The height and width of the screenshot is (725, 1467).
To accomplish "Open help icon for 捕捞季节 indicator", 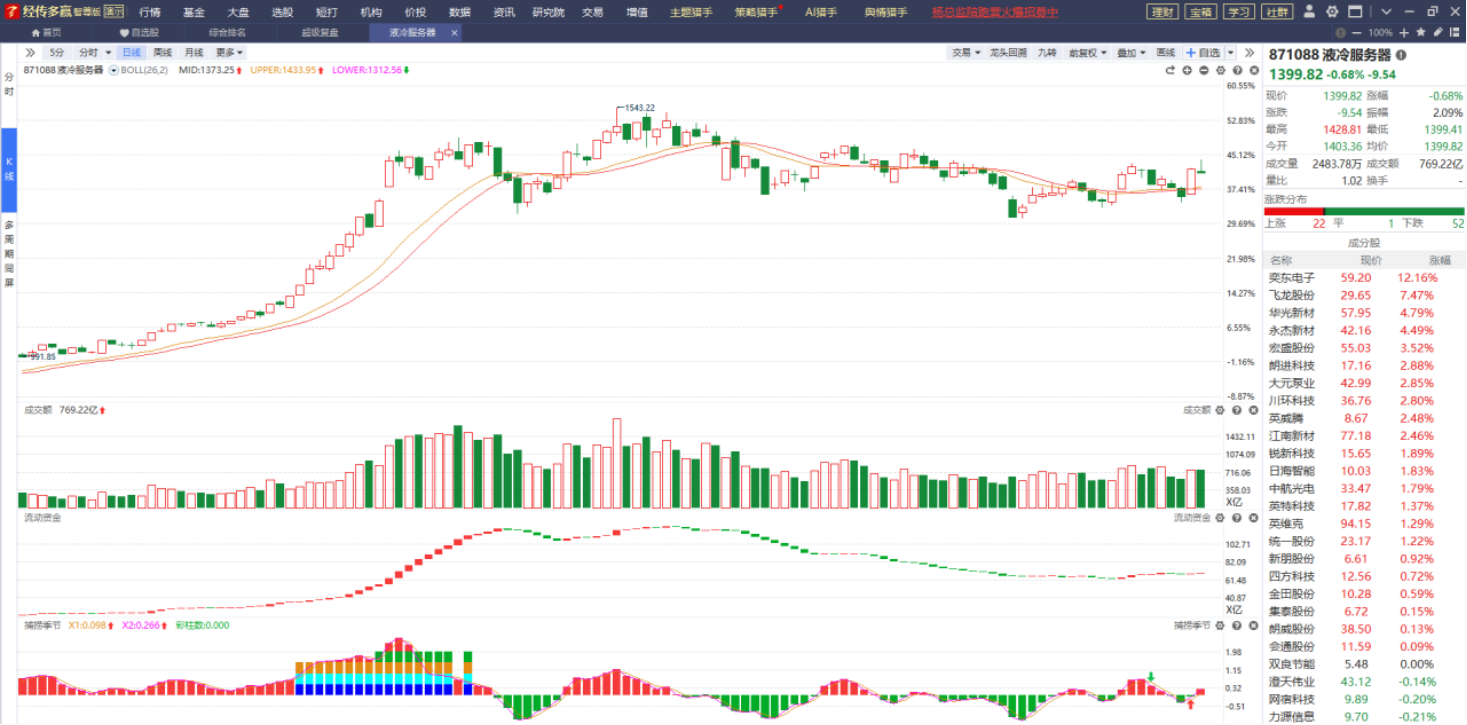I will pyautogui.click(x=1237, y=625).
